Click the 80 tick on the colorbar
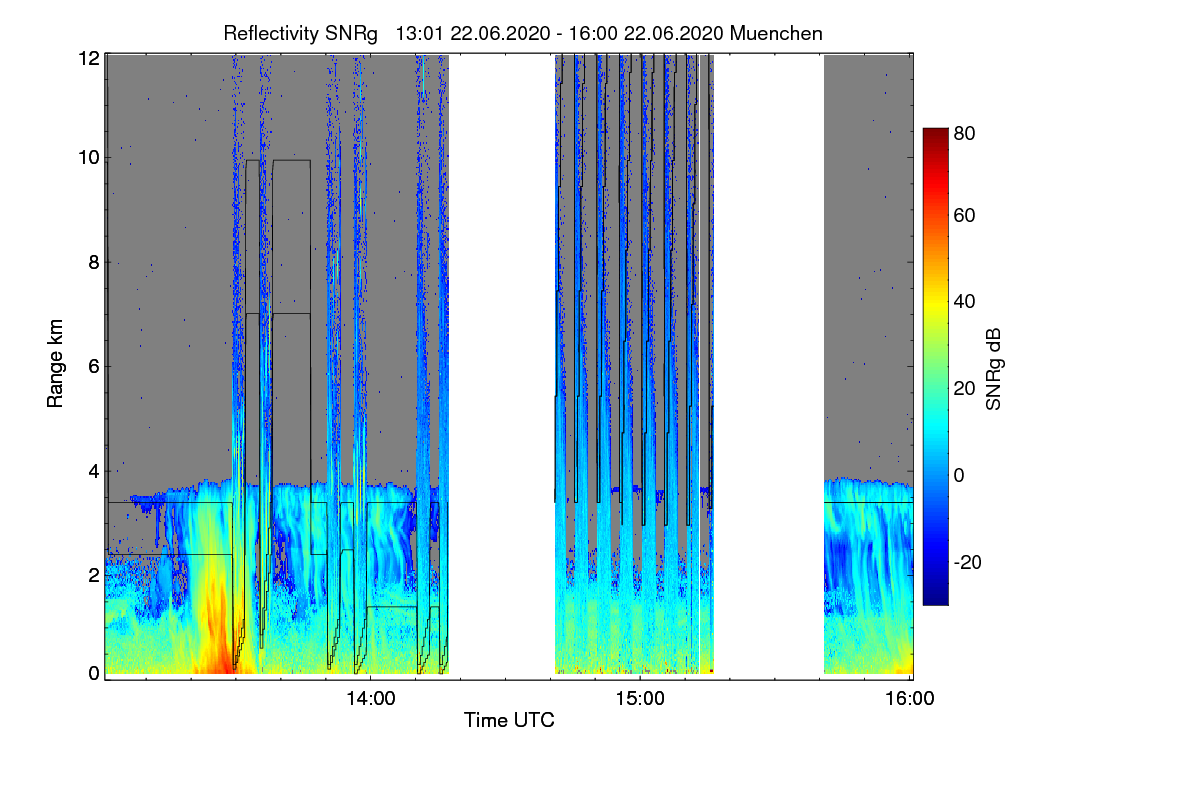Viewport: 1200px width, 800px height. tap(965, 132)
